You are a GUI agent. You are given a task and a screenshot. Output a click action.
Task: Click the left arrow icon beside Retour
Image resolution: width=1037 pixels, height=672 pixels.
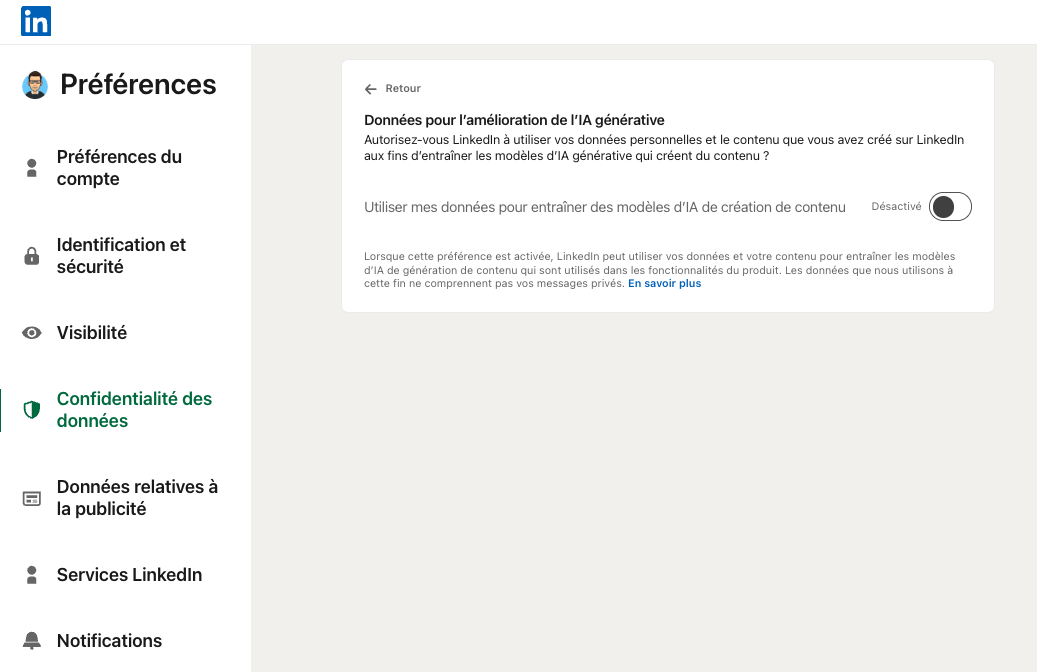[371, 89]
